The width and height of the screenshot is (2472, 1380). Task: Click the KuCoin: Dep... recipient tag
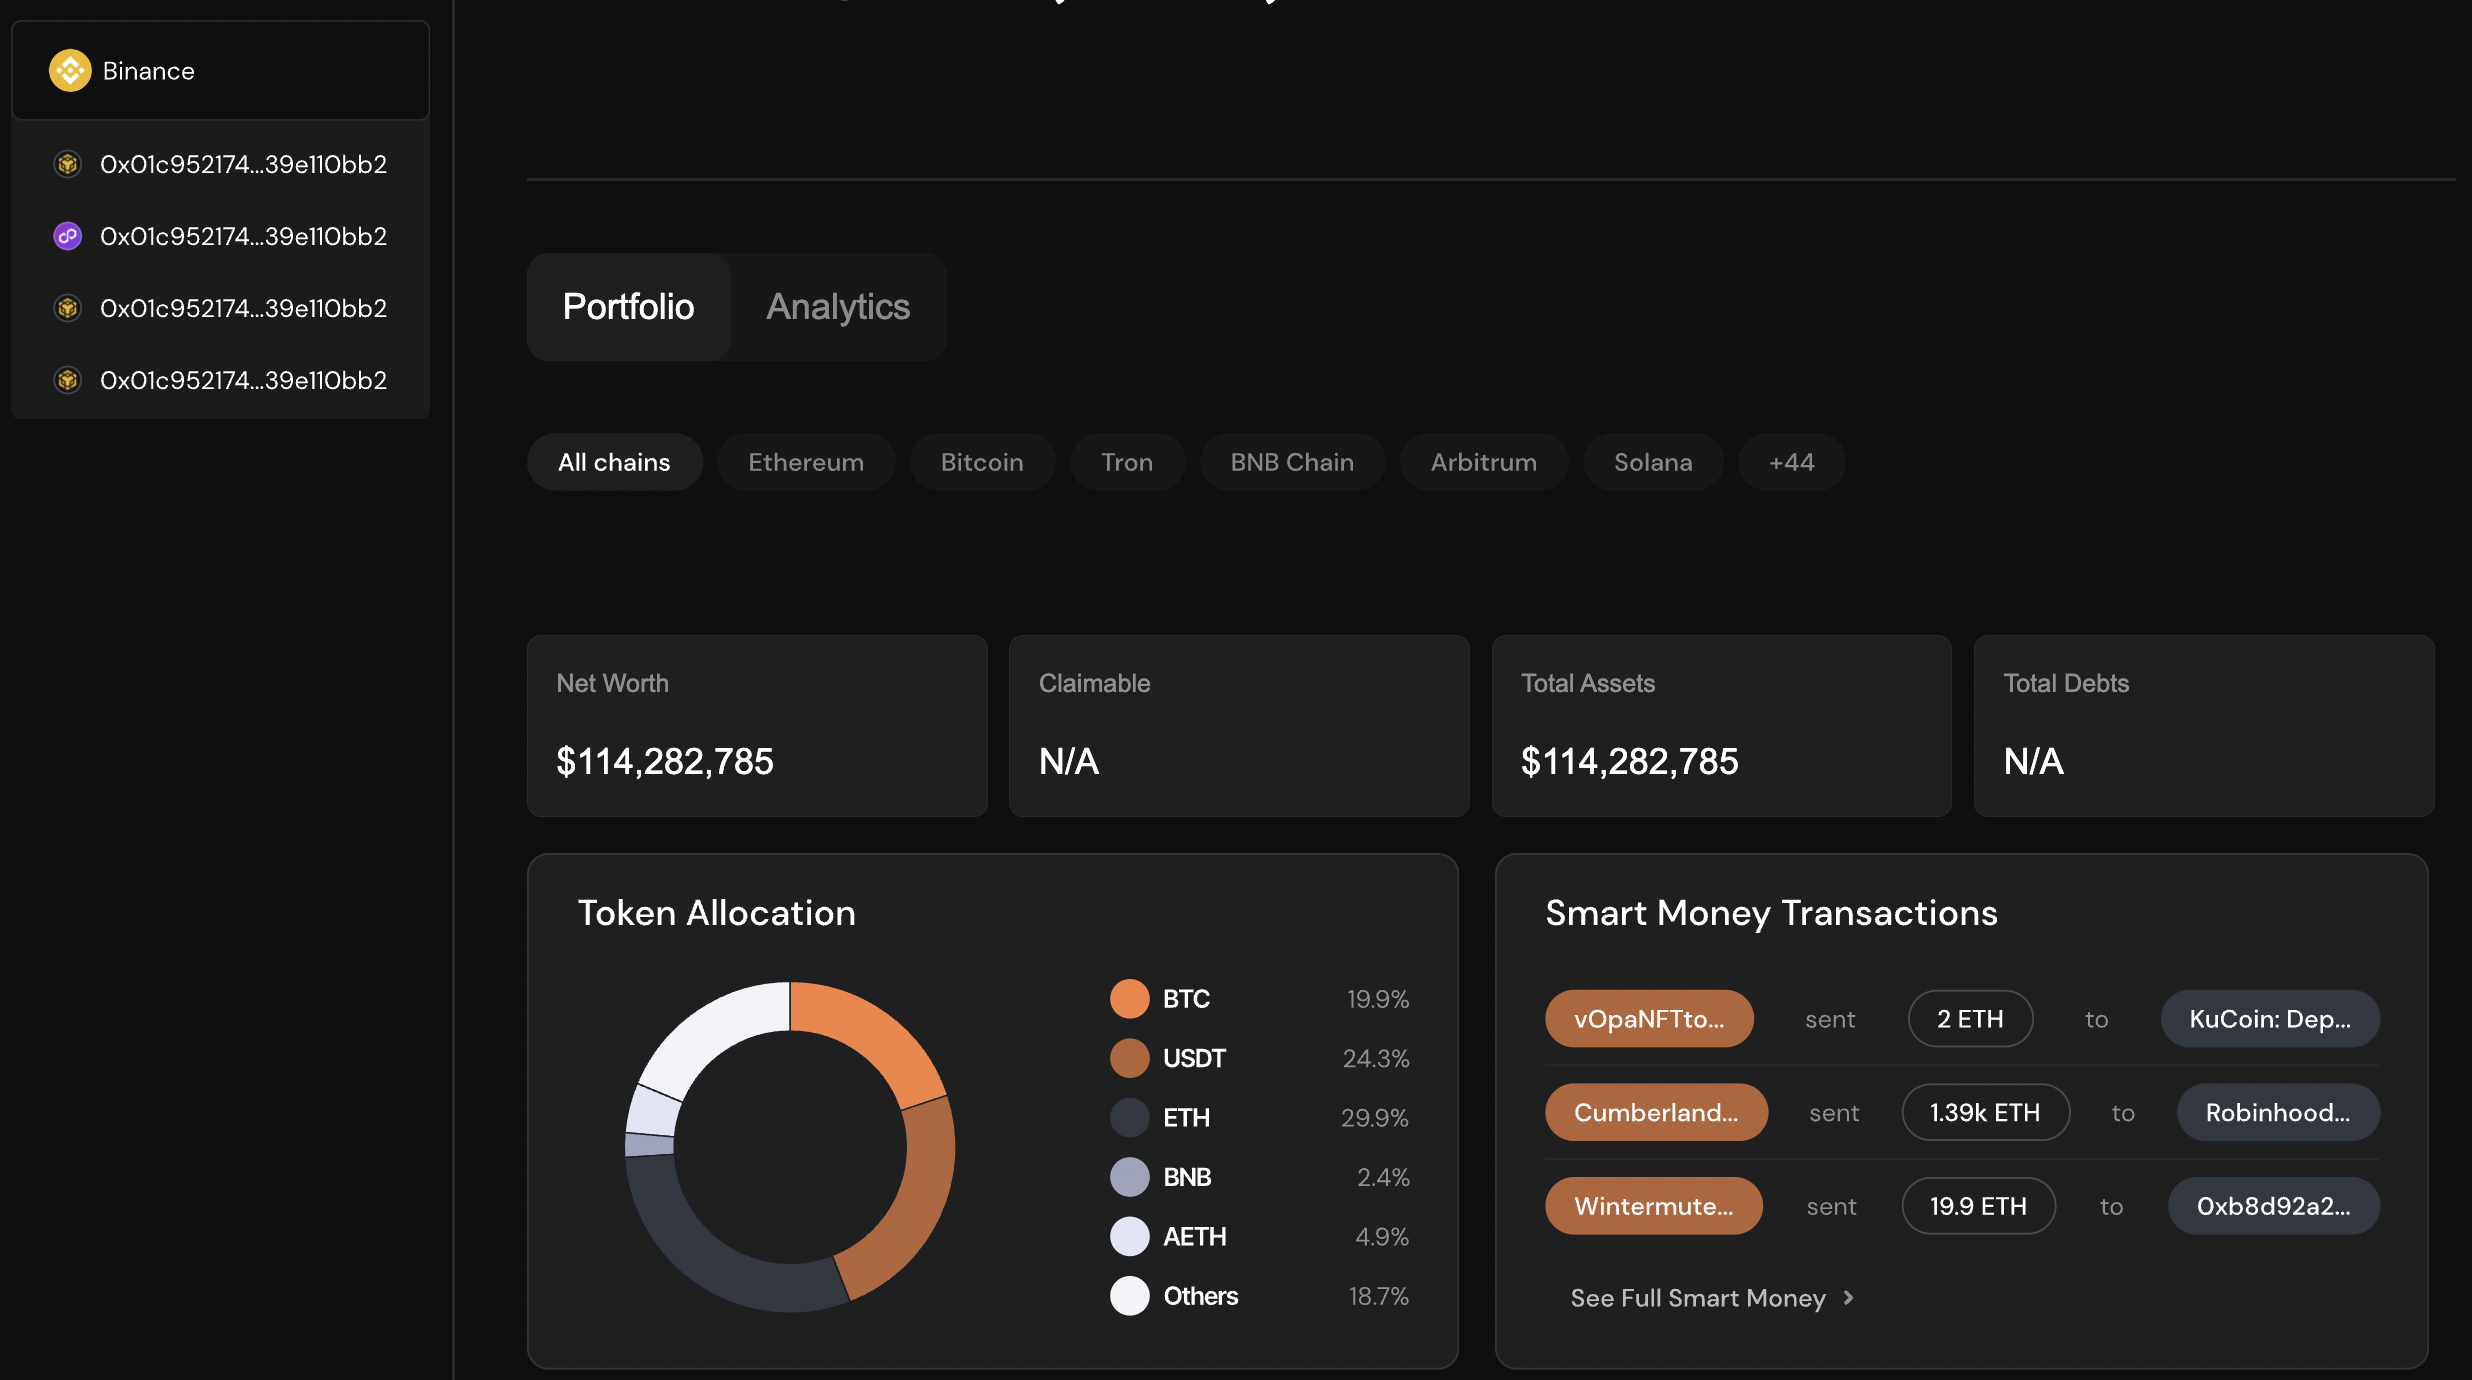coord(2269,1019)
